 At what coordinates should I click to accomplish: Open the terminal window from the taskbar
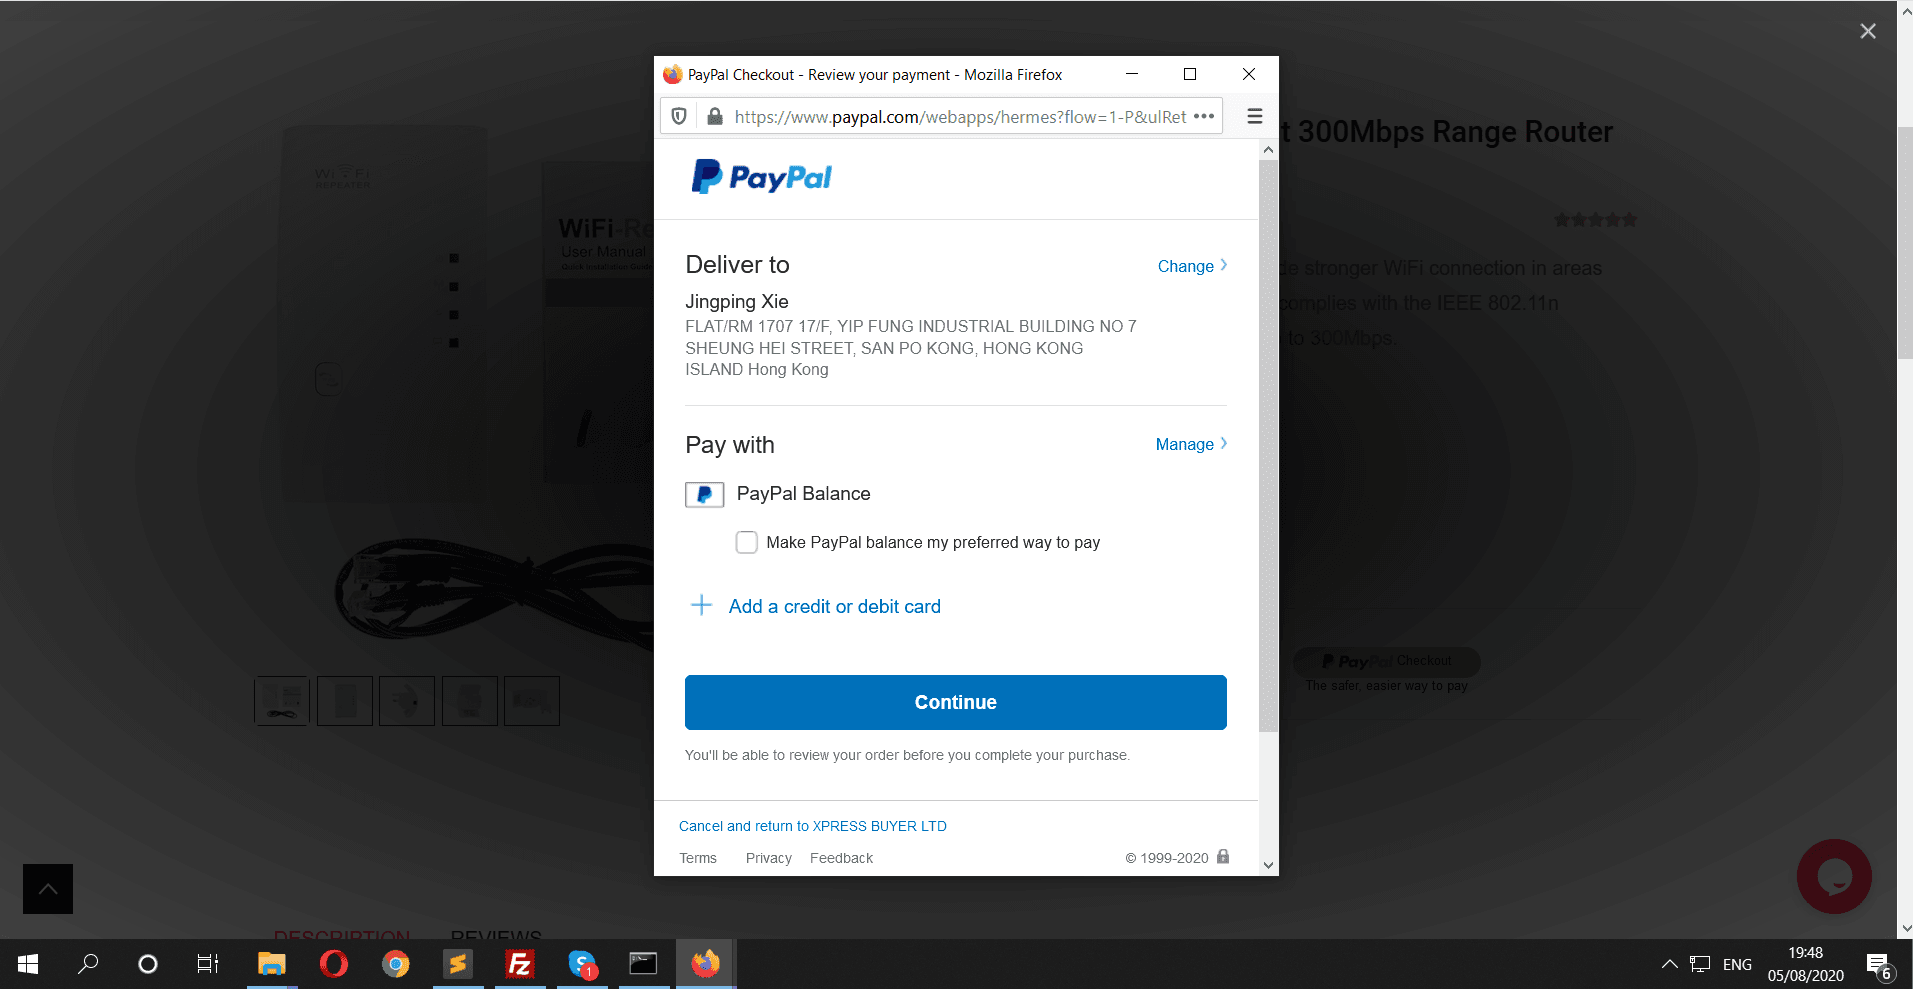coord(644,964)
